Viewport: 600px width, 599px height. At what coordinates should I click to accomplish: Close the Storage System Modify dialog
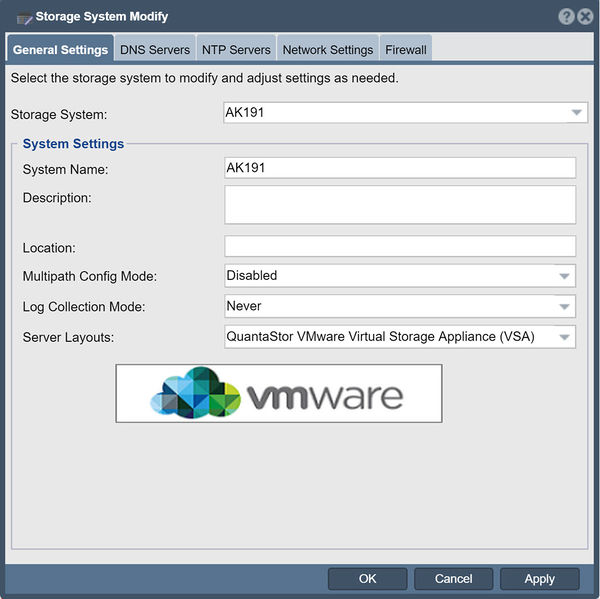click(x=585, y=17)
